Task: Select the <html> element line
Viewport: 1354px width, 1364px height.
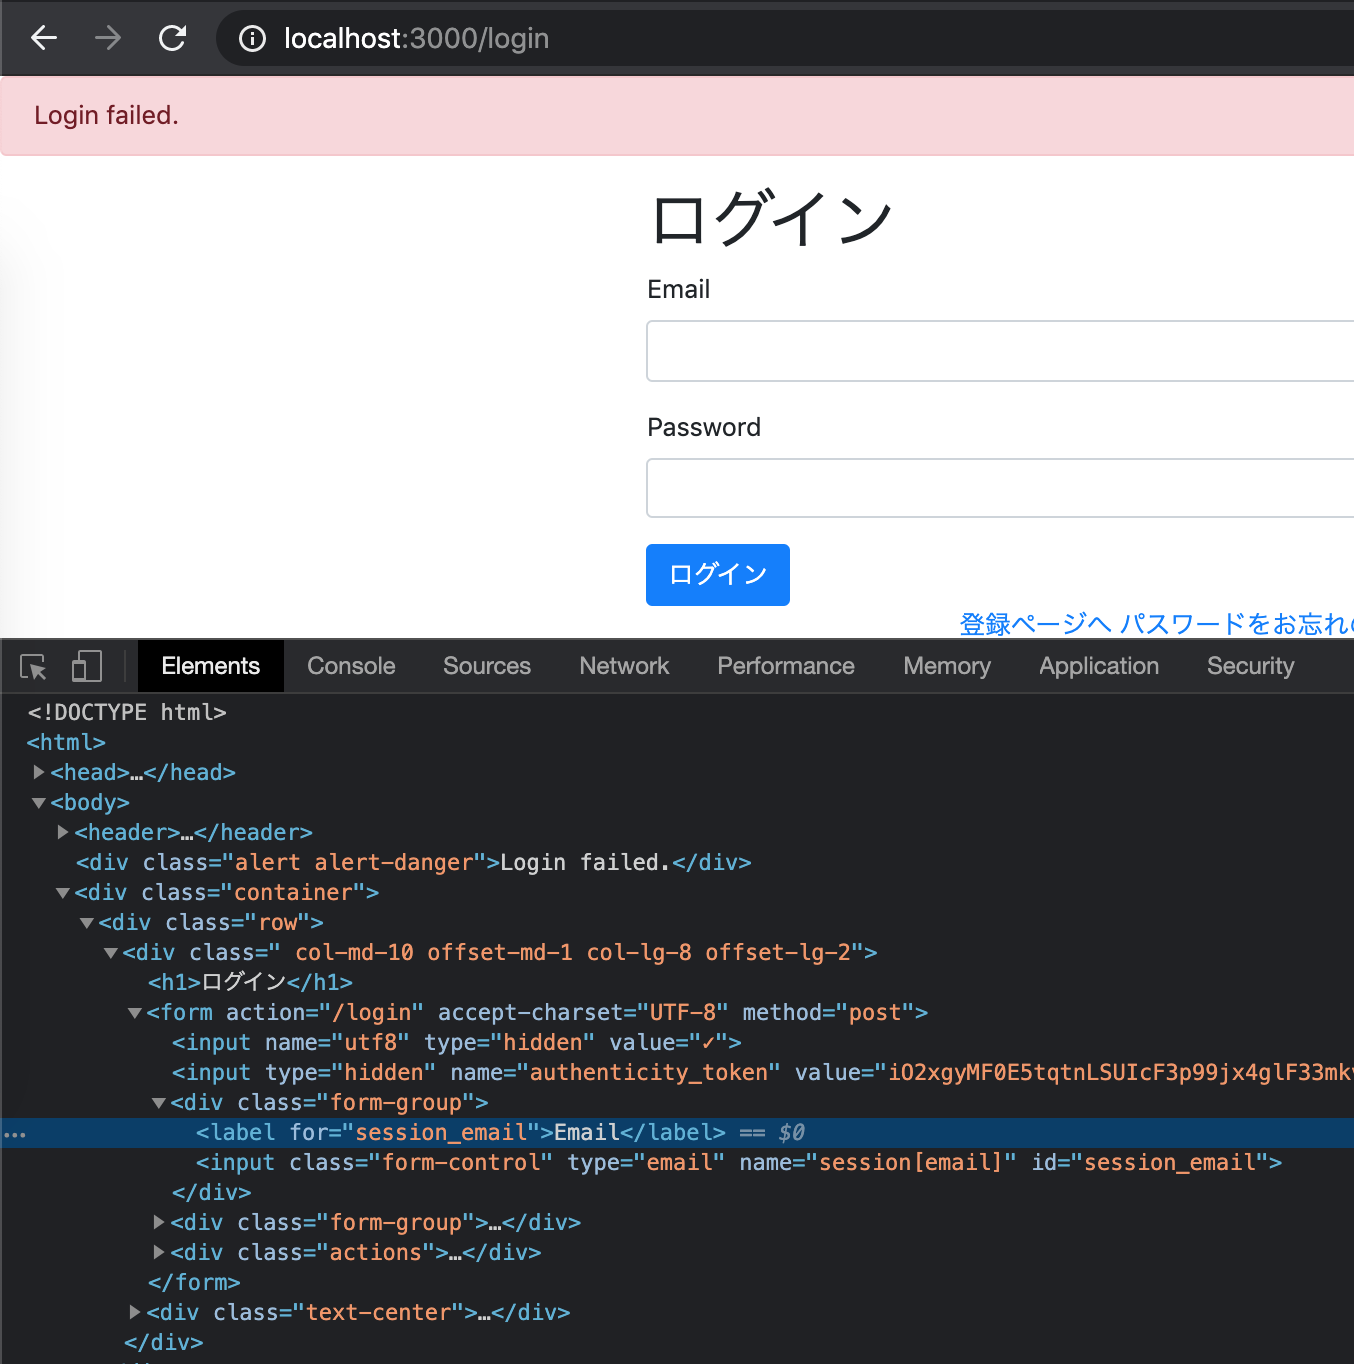Action: [66, 742]
